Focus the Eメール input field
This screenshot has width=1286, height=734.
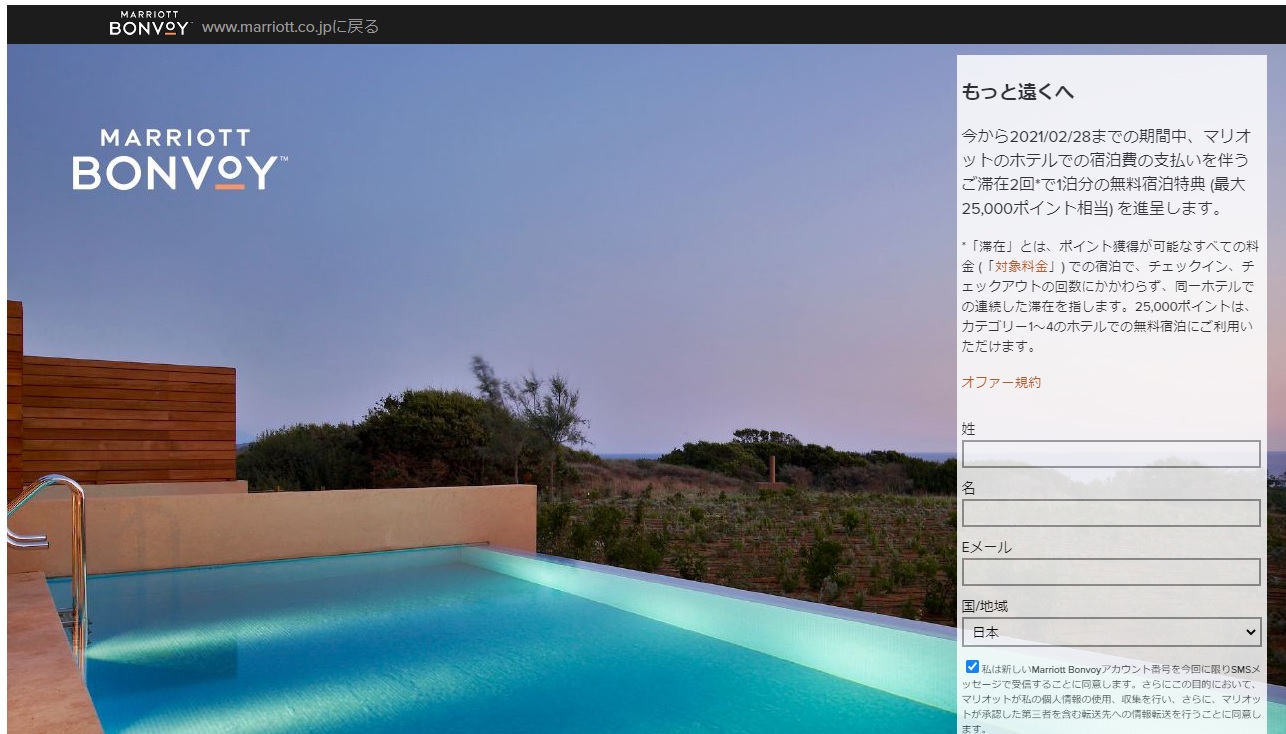[1111, 572]
